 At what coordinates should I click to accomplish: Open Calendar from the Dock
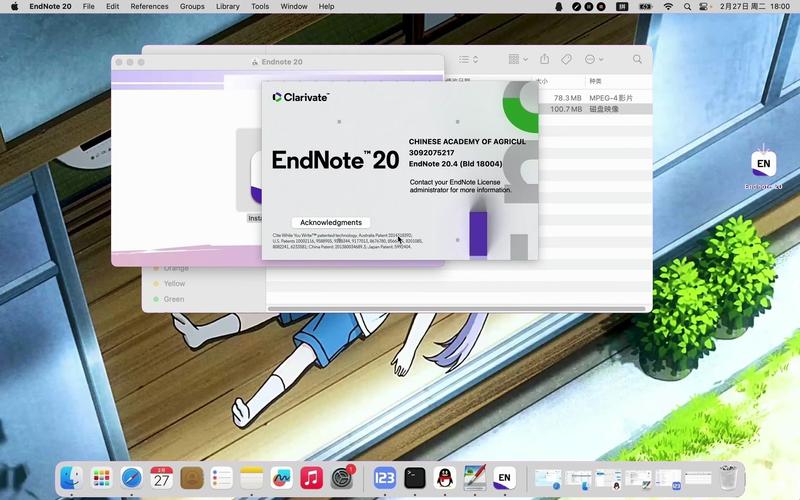tap(161, 478)
